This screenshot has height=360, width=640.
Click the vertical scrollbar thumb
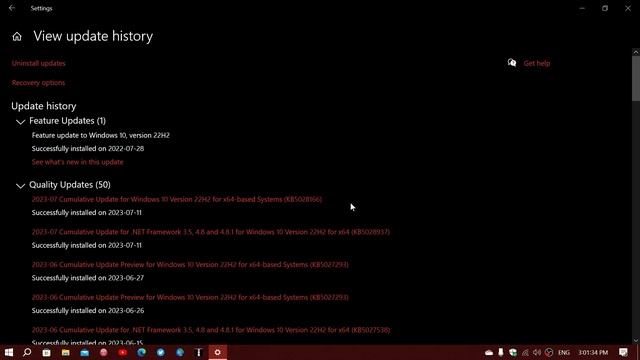coord(636,78)
